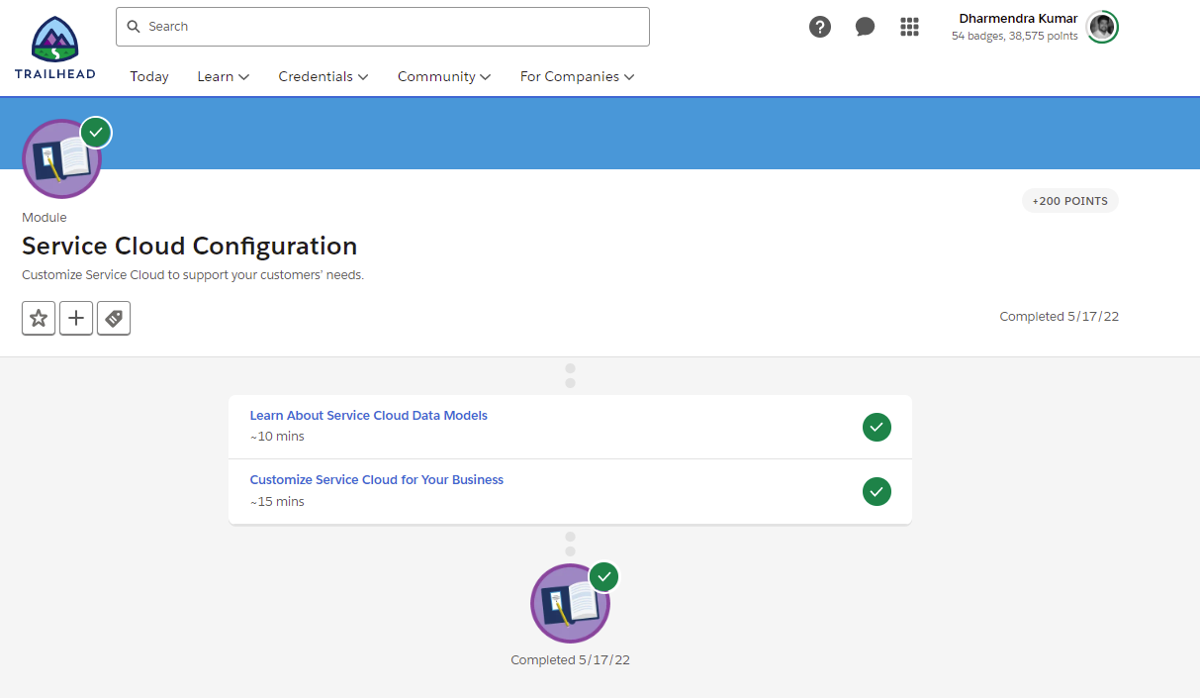This screenshot has width=1200, height=698.
Task: Click the tag icon button
Action: pyautogui.click(x=114, y=318)
